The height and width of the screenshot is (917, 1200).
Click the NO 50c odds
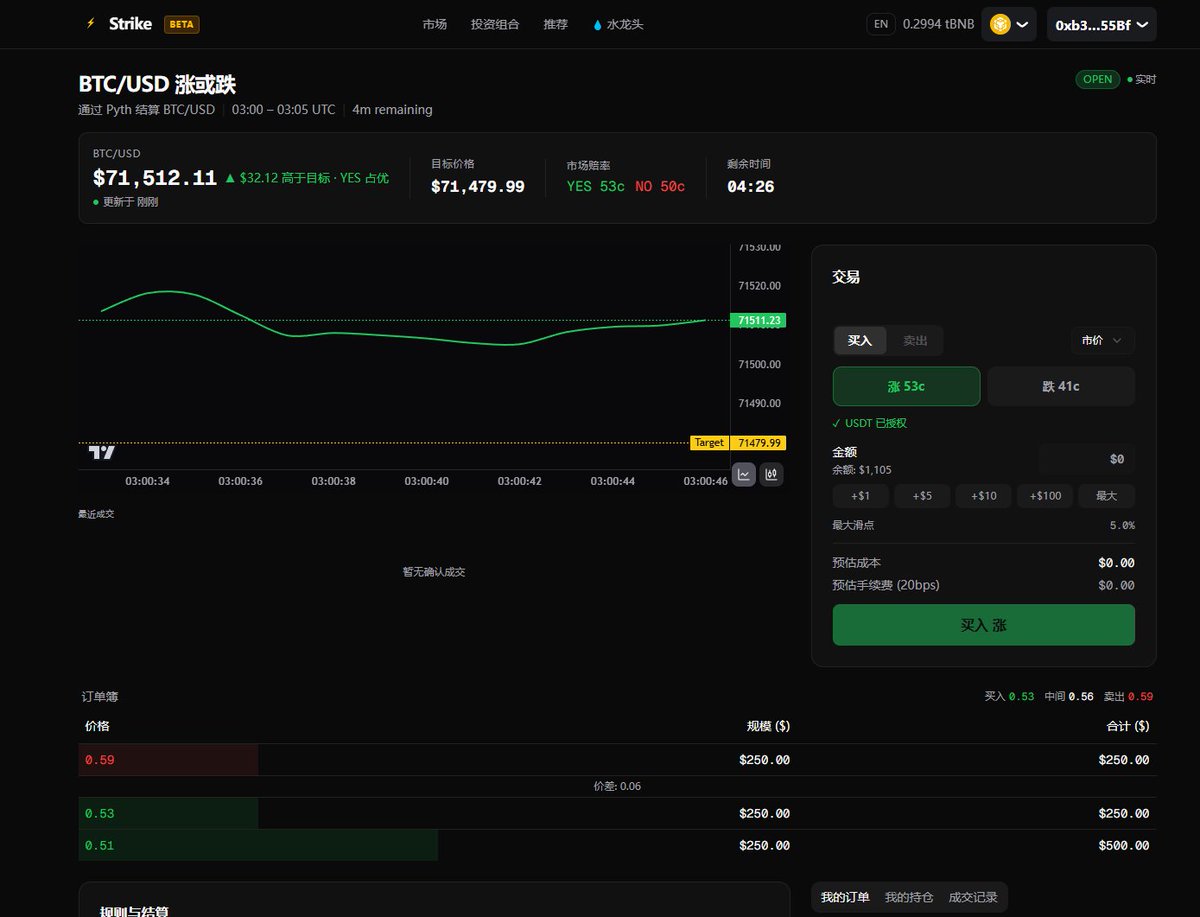coord(660,187)
